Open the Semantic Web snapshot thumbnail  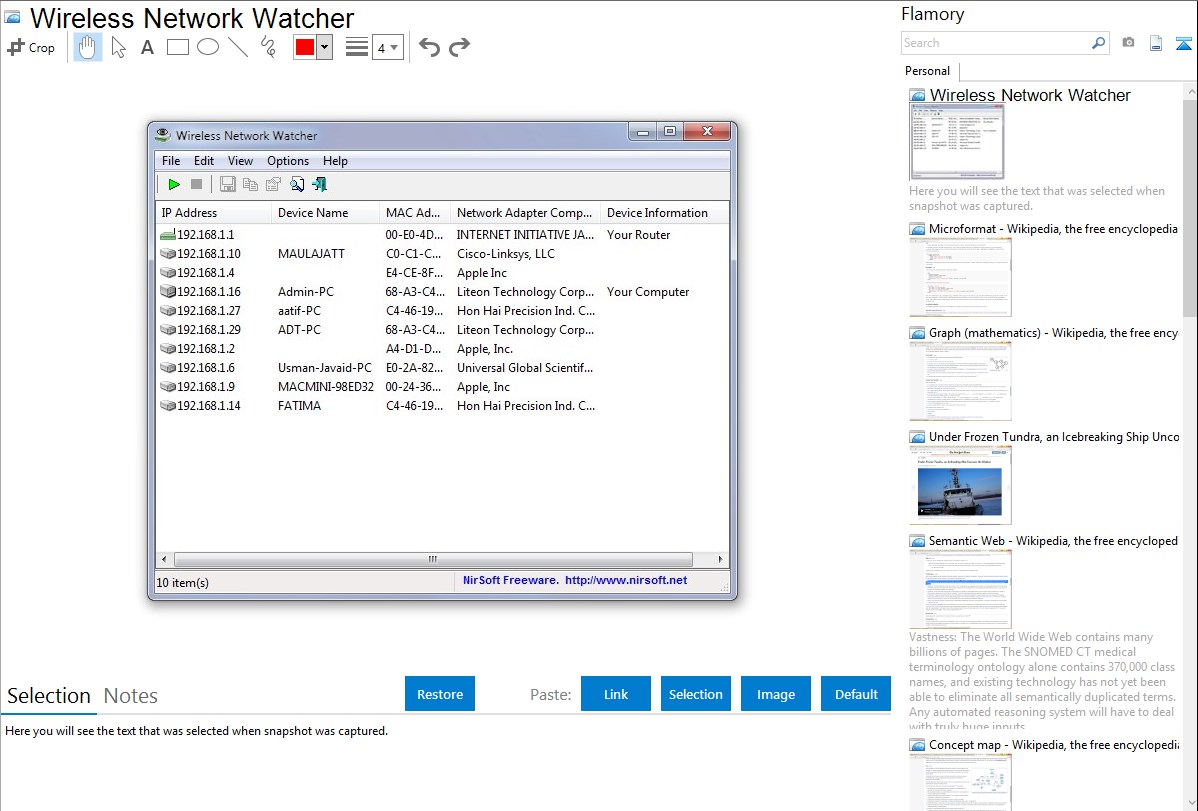point(960,589)
